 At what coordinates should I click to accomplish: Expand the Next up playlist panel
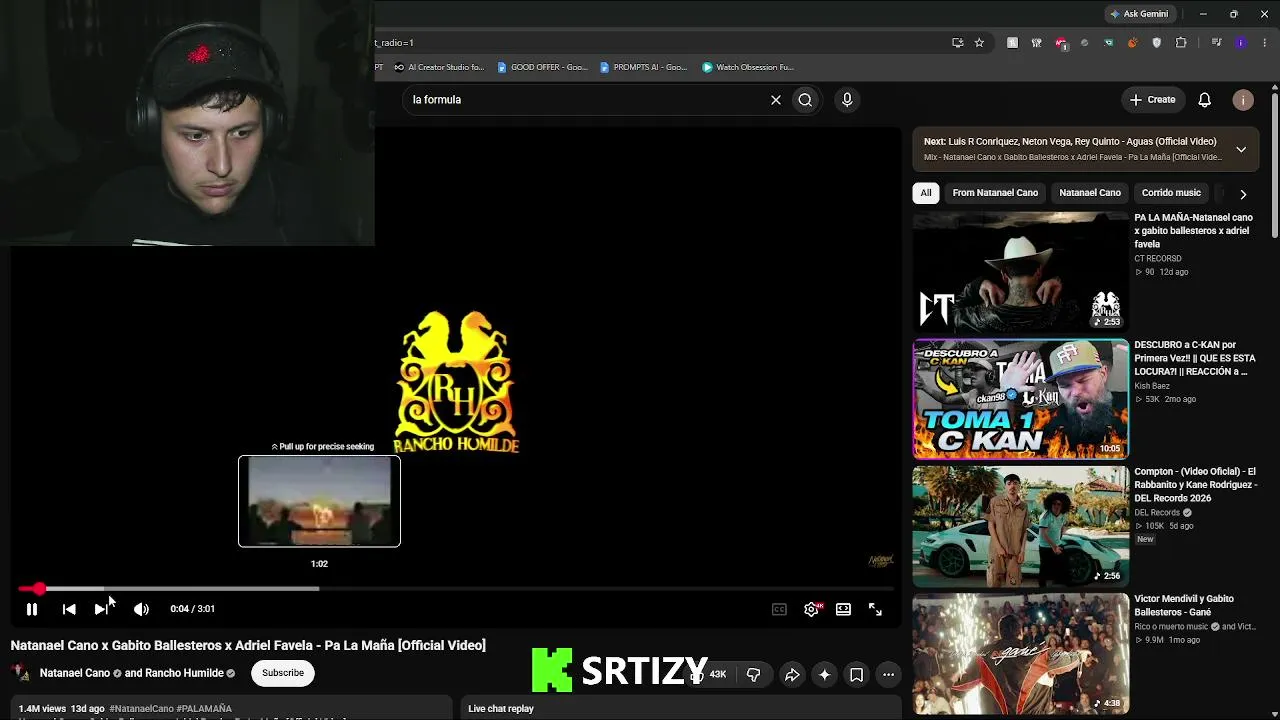[1241, 149]
